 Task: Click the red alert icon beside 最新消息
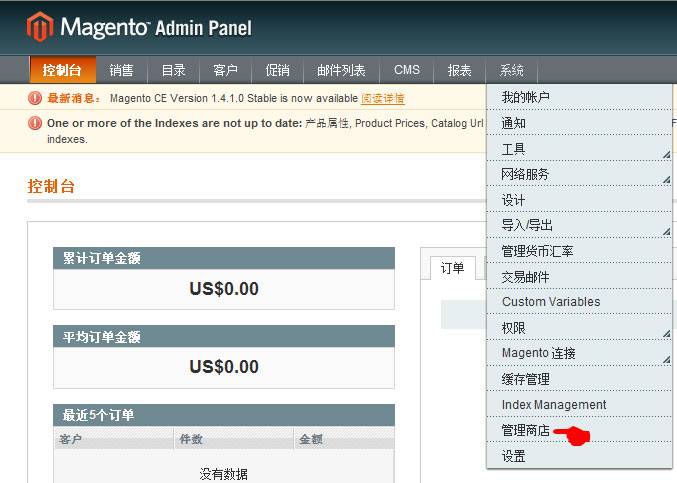click(x=35, y=98)
